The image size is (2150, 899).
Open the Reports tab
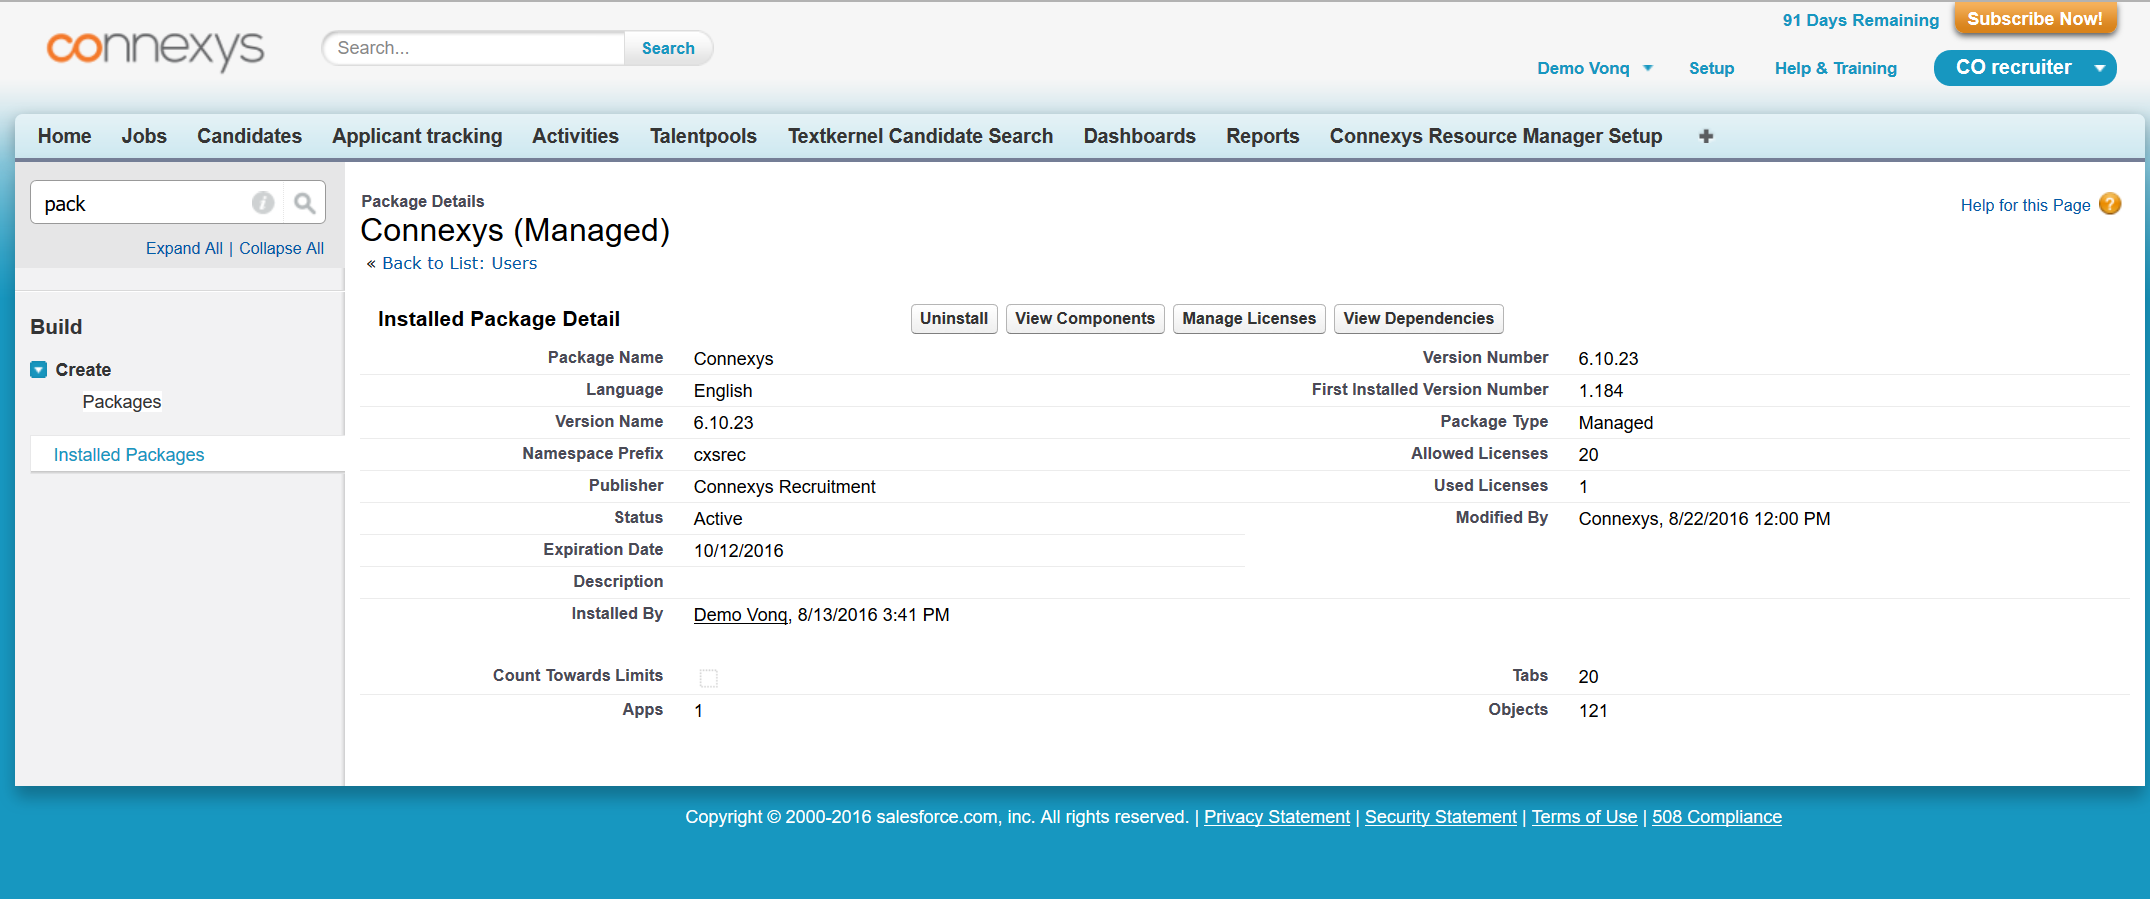point(1262,136)
